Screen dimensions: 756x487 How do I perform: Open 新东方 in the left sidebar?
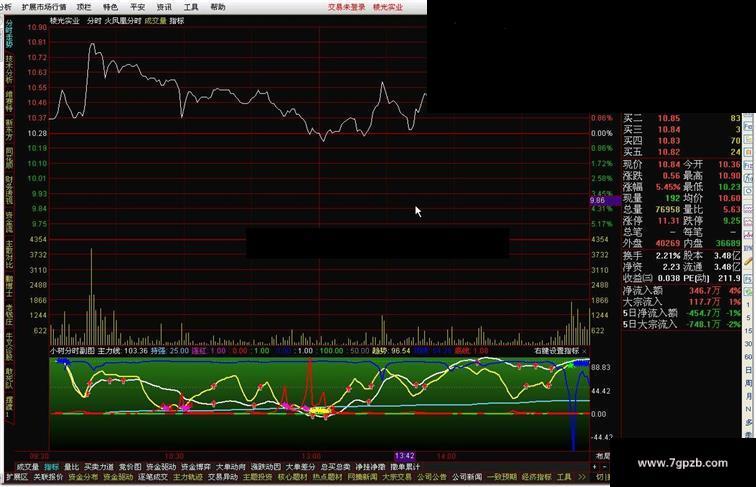(x=9, y=130)
